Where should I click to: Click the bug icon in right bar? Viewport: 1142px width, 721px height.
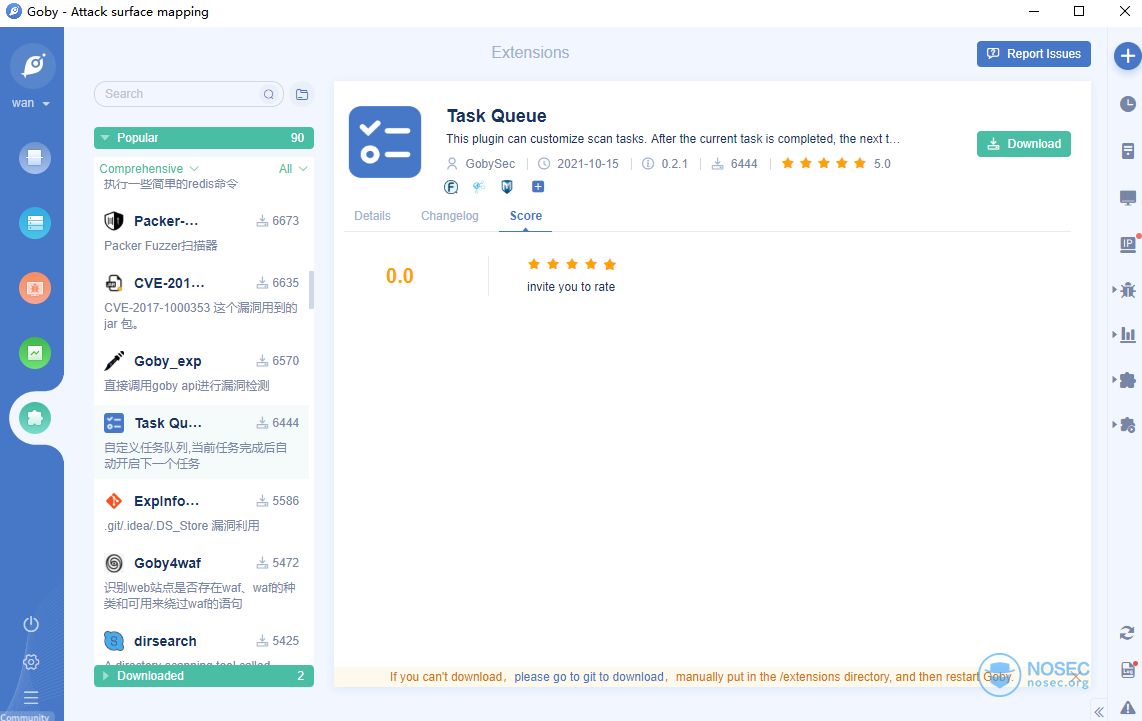1127,290
